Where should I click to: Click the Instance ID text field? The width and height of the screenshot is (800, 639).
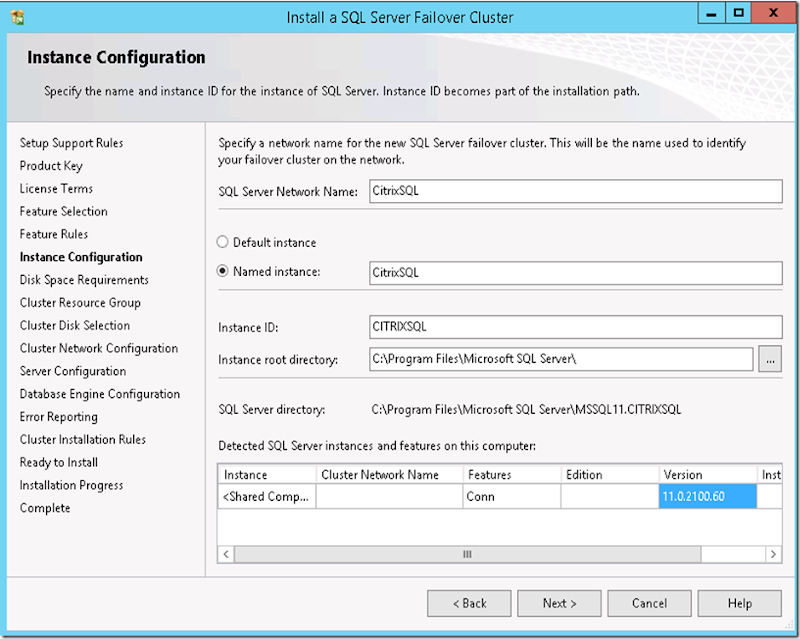(575, 327)
